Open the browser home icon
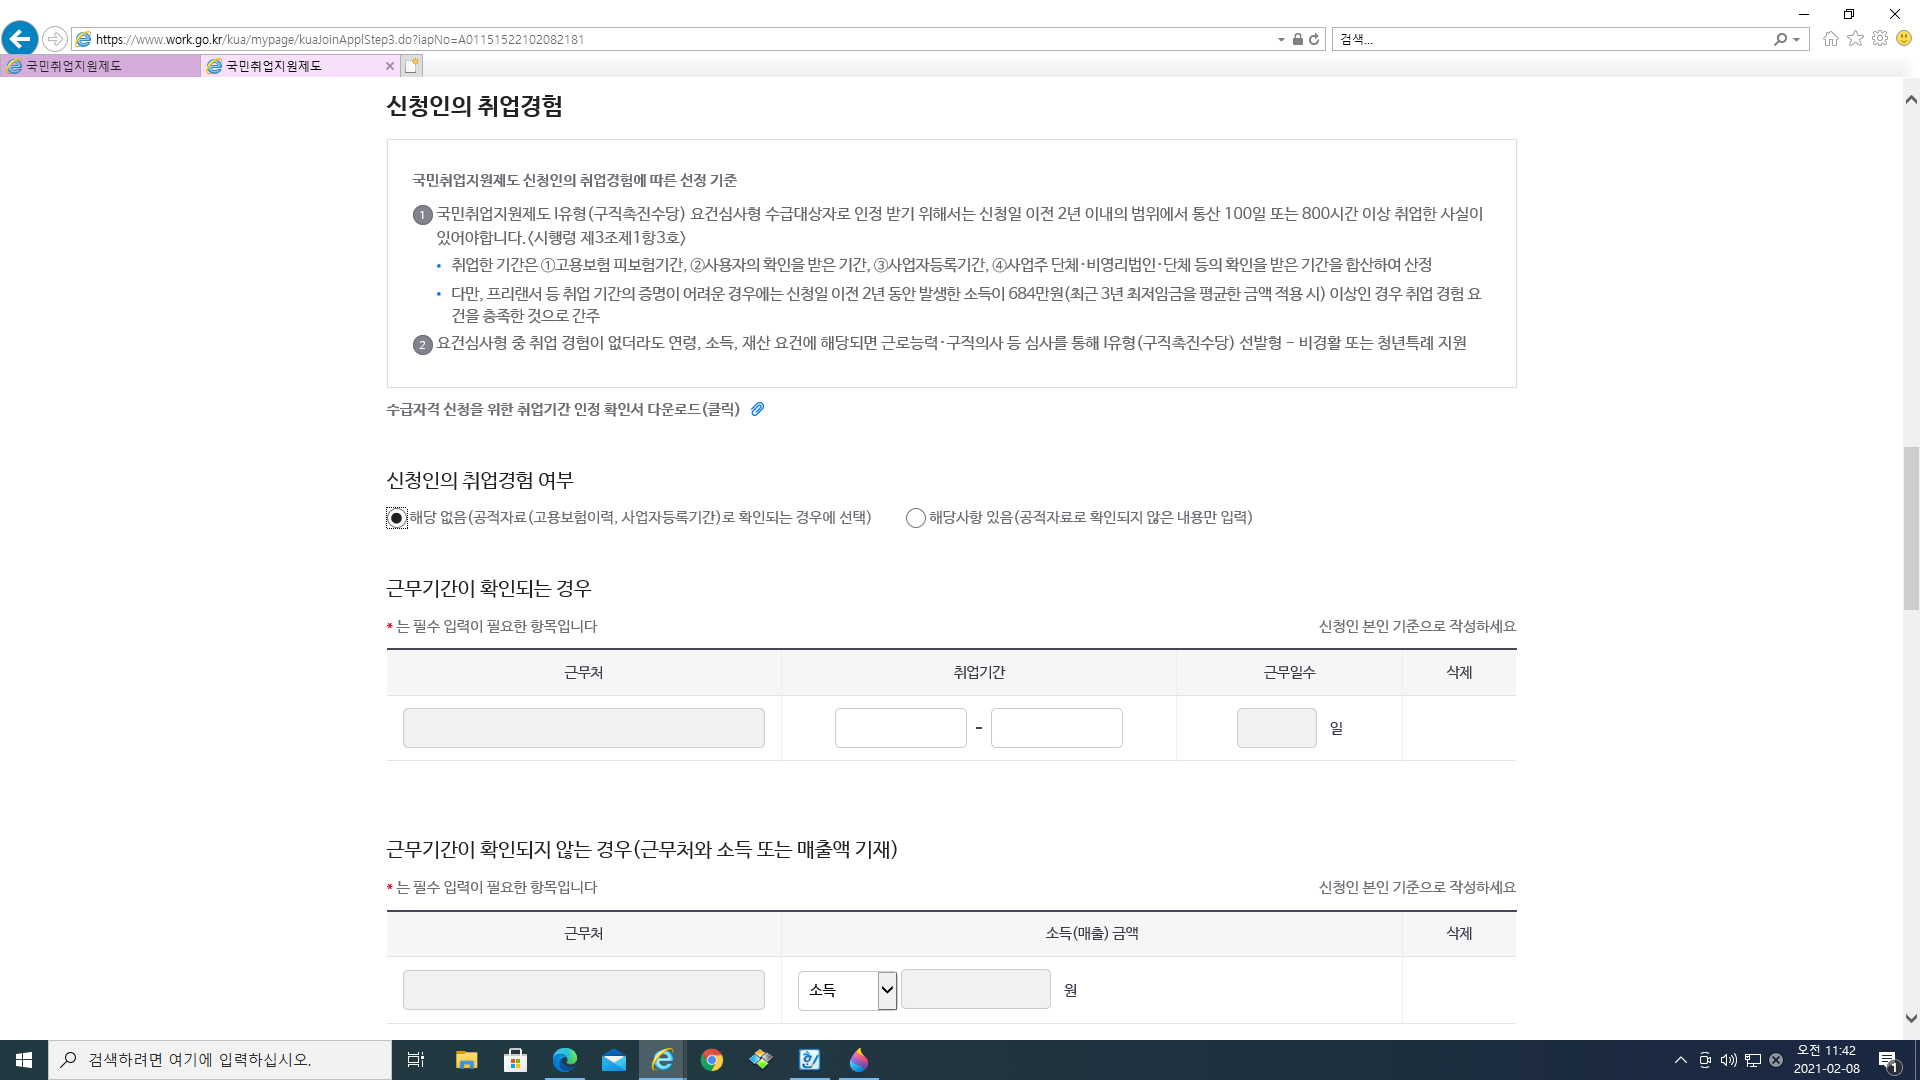Viewport: 1920px width, 1080px height. point(1830,39)
